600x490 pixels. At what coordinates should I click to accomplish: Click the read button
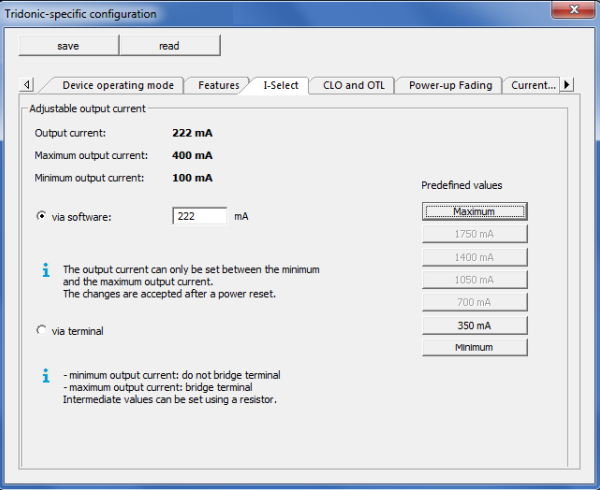170,46
